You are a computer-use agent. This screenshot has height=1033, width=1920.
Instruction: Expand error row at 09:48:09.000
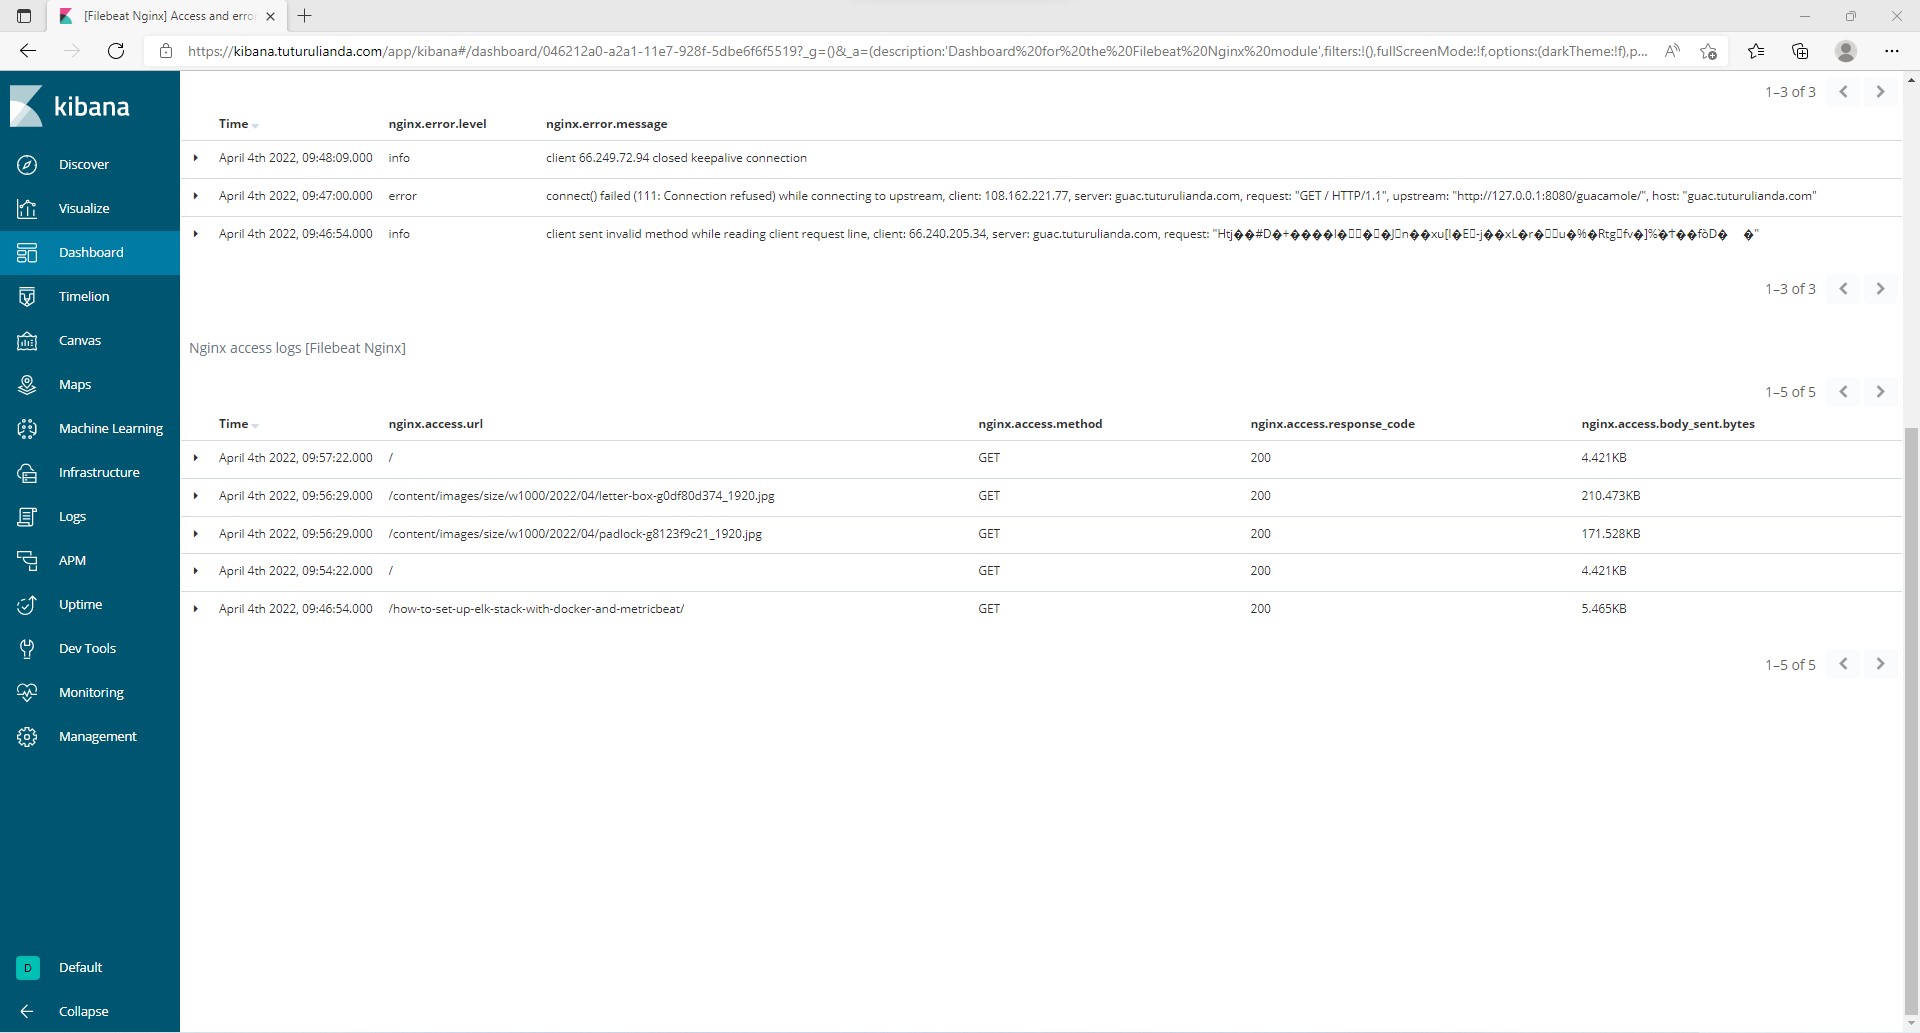pyautogui.click(x=196, y=158)
